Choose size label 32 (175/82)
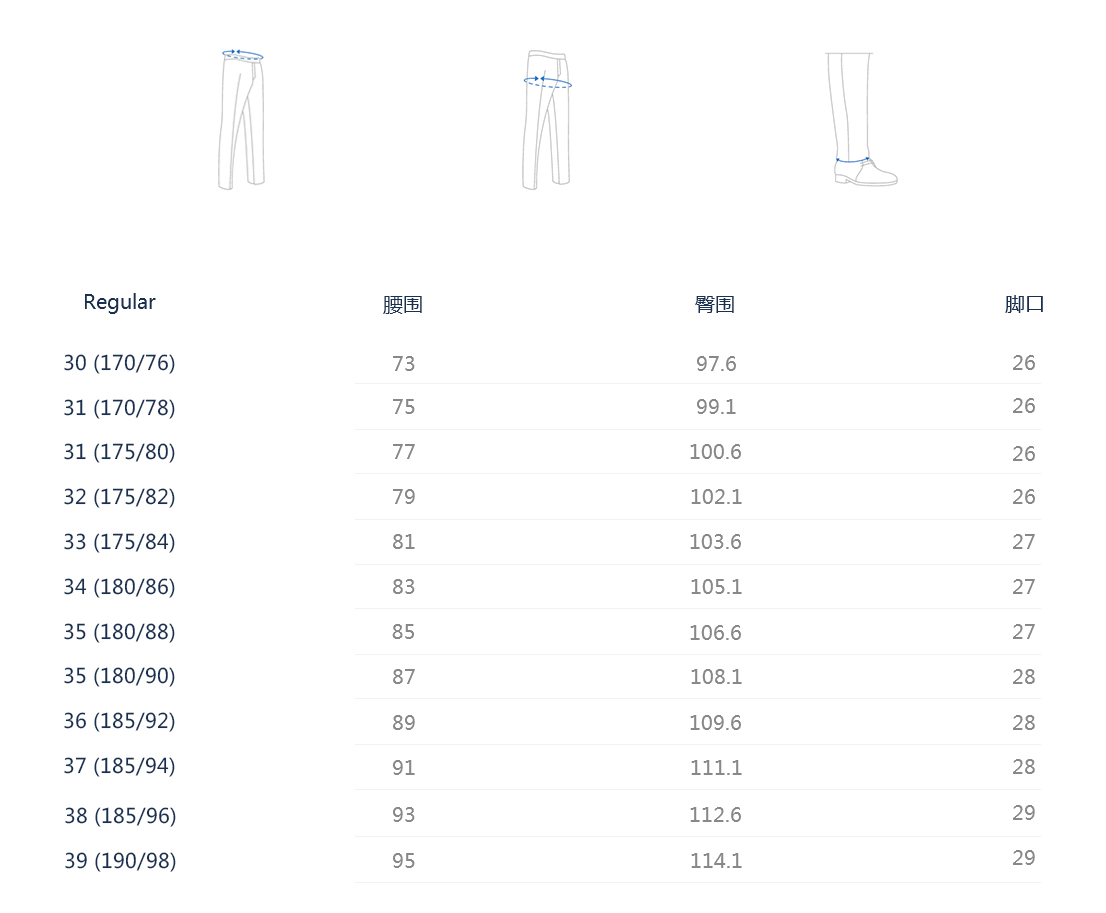 pos(119,497)
